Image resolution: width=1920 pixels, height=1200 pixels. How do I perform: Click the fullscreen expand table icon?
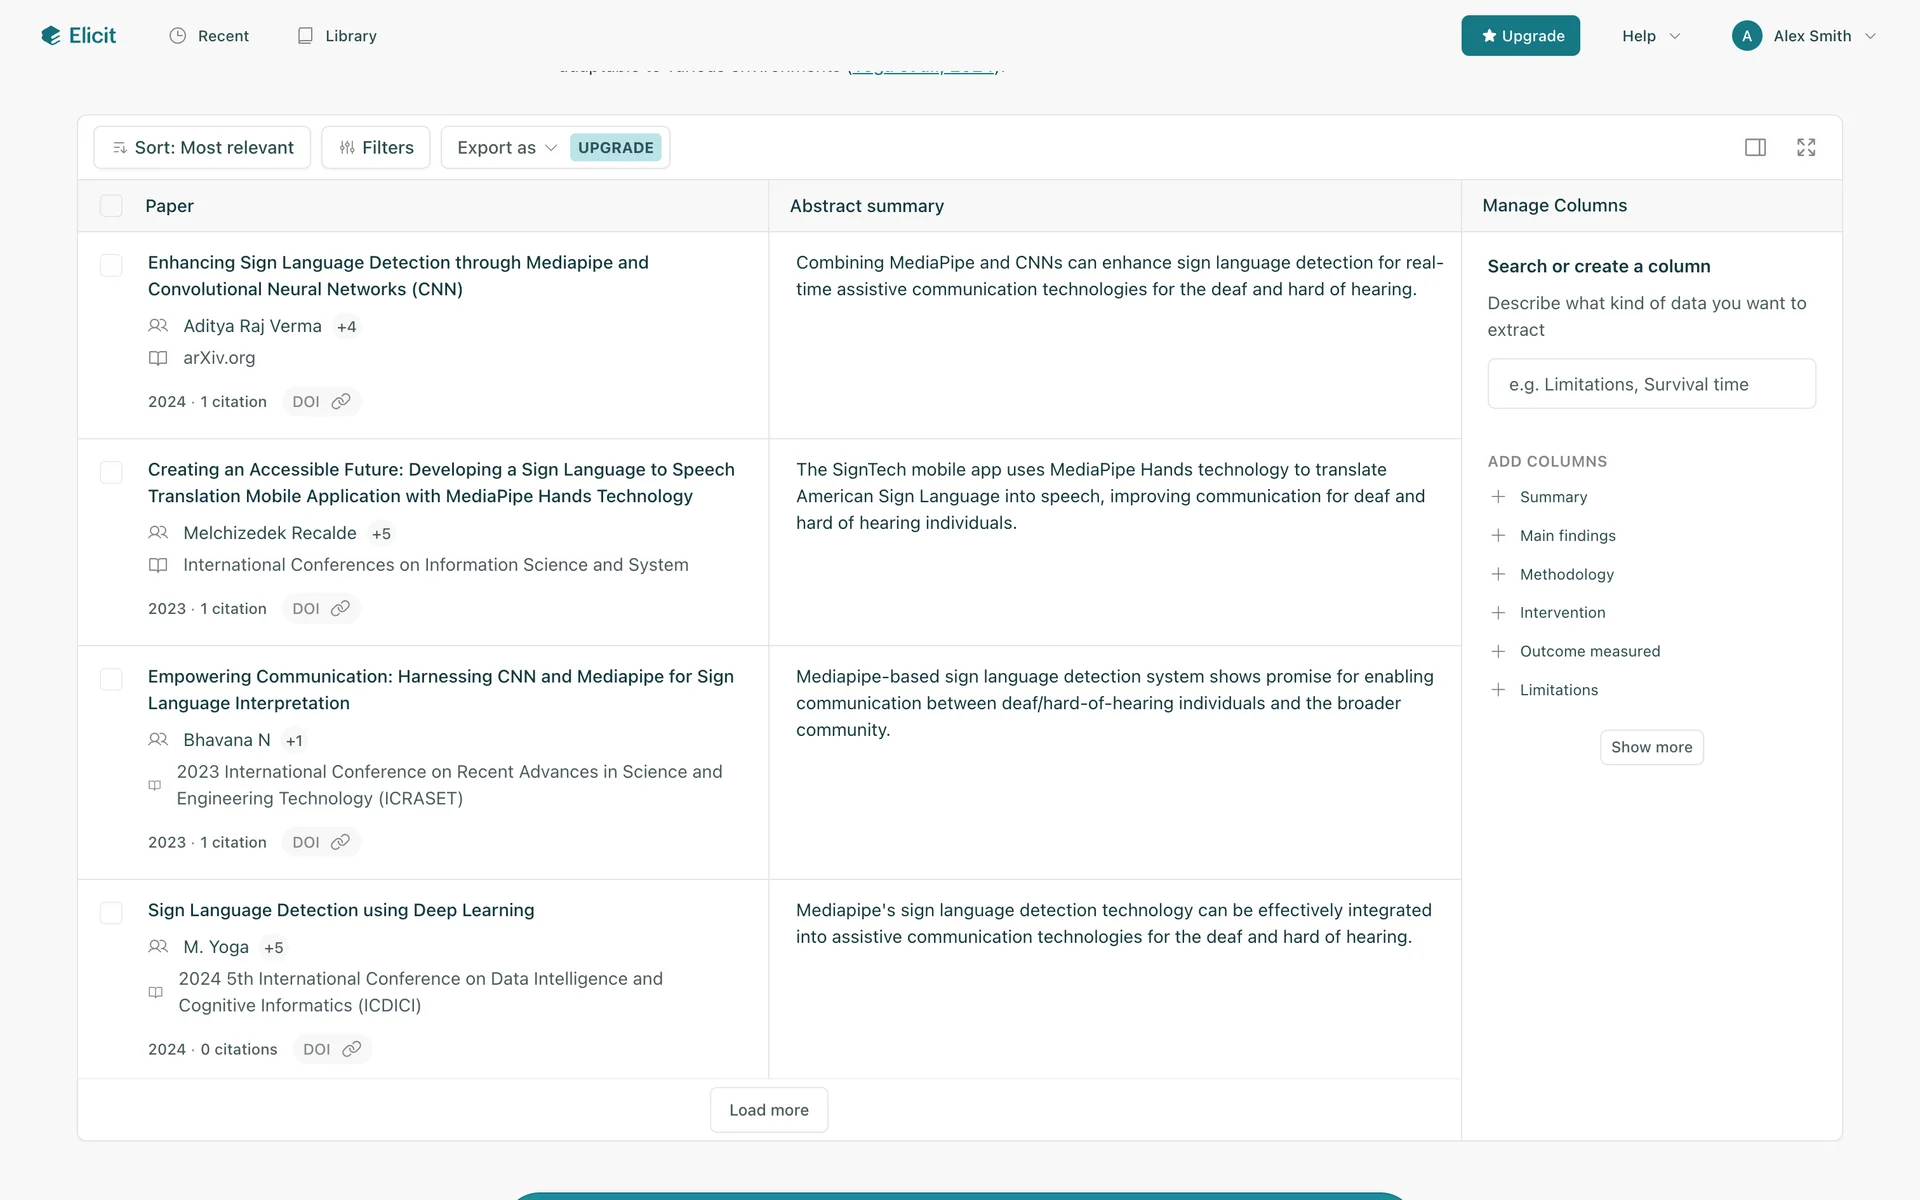(1806, 147)
